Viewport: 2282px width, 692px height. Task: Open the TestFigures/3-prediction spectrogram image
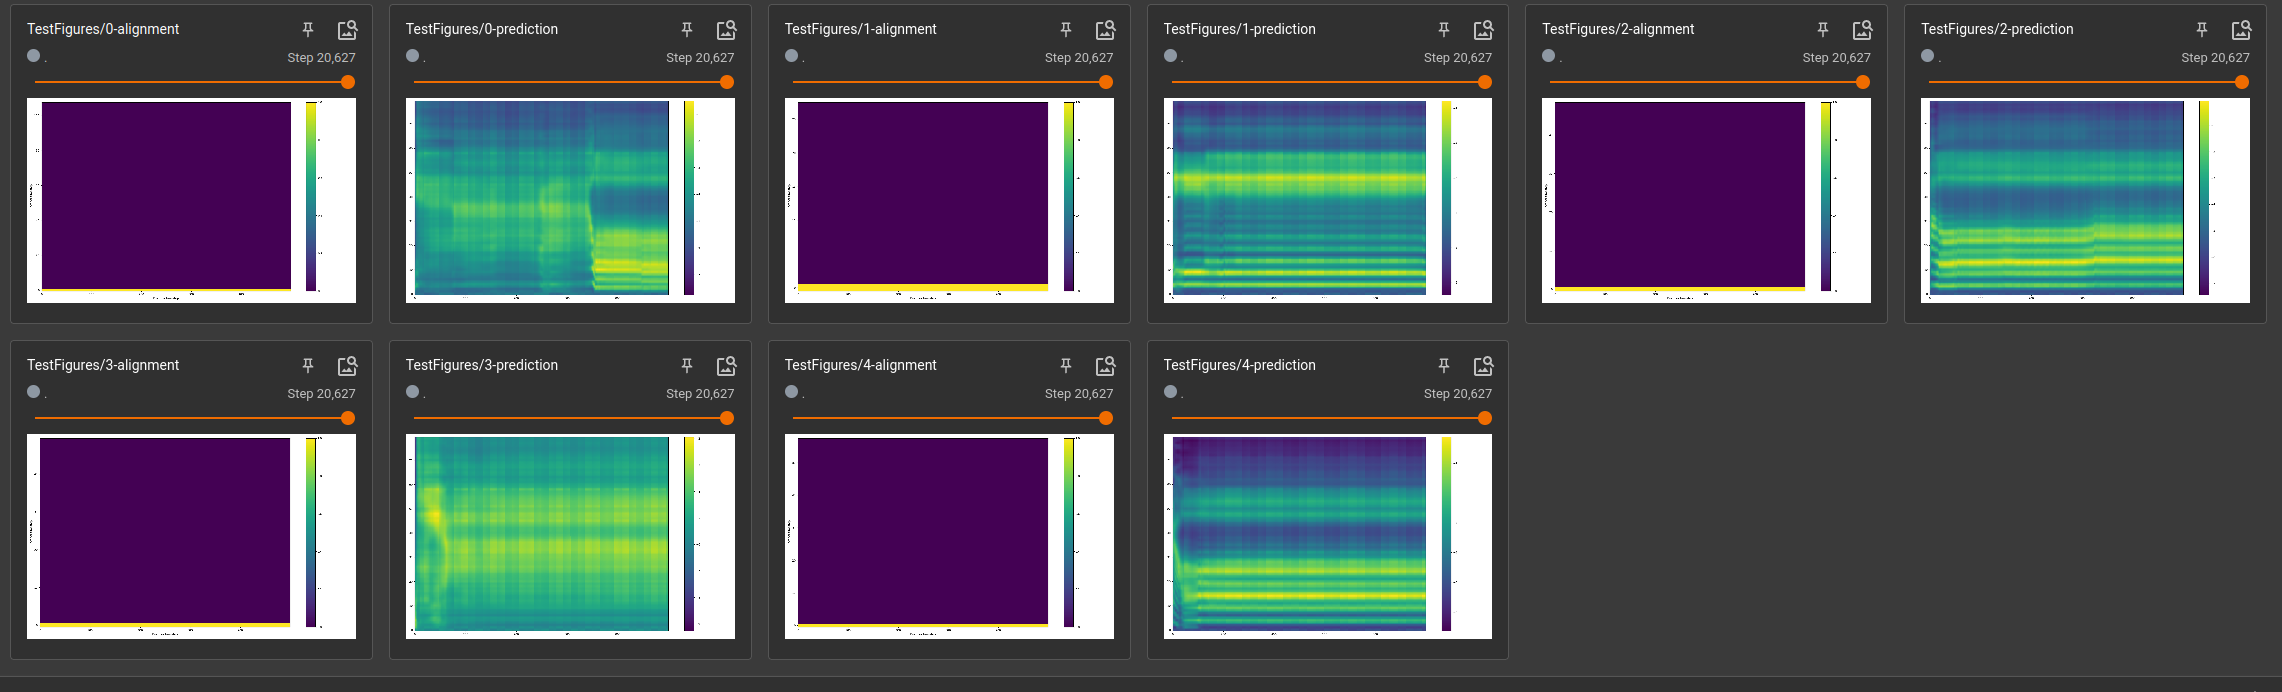click(x=570, y=536)
